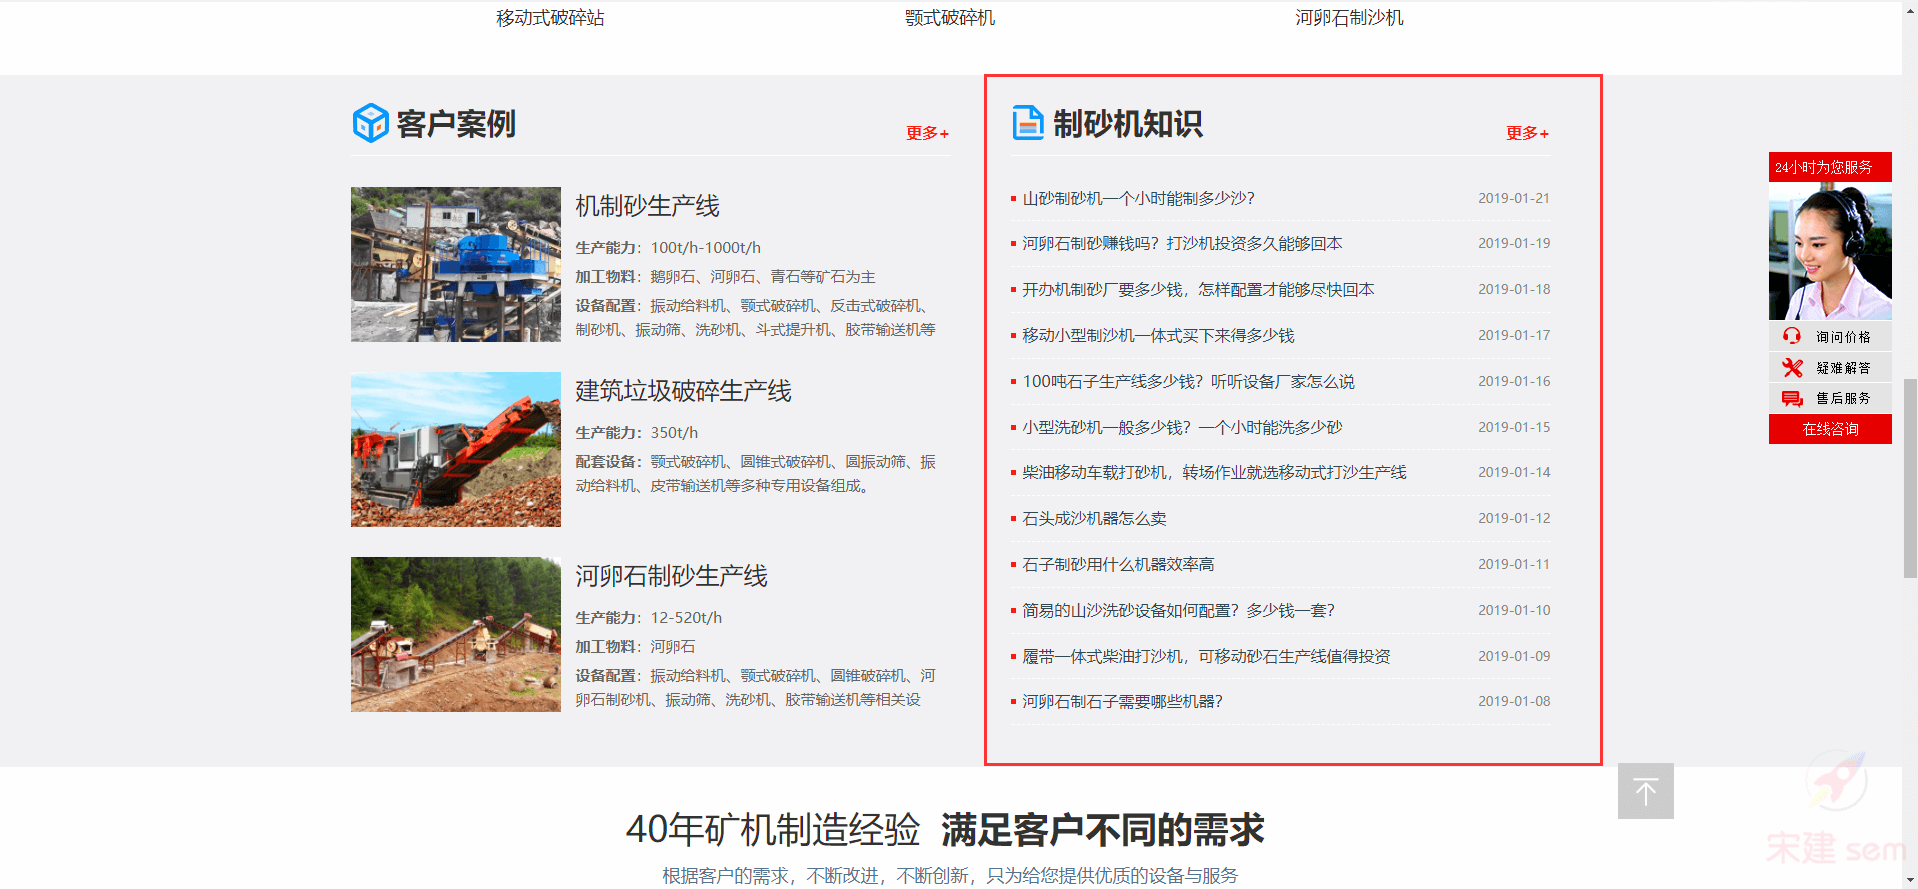Open article 小型洗砂机一般多少钱?
This screenshot has height=890, width=1918.
1182,427
